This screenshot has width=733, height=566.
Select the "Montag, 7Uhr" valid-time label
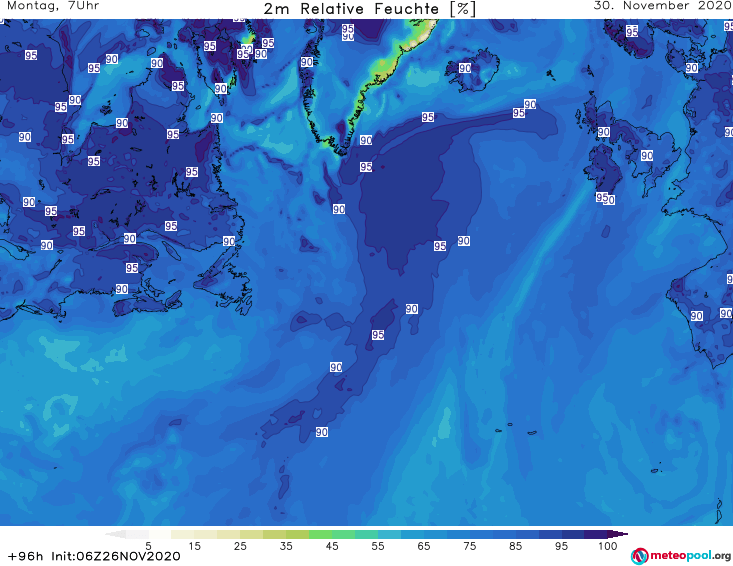click(53, 6)
